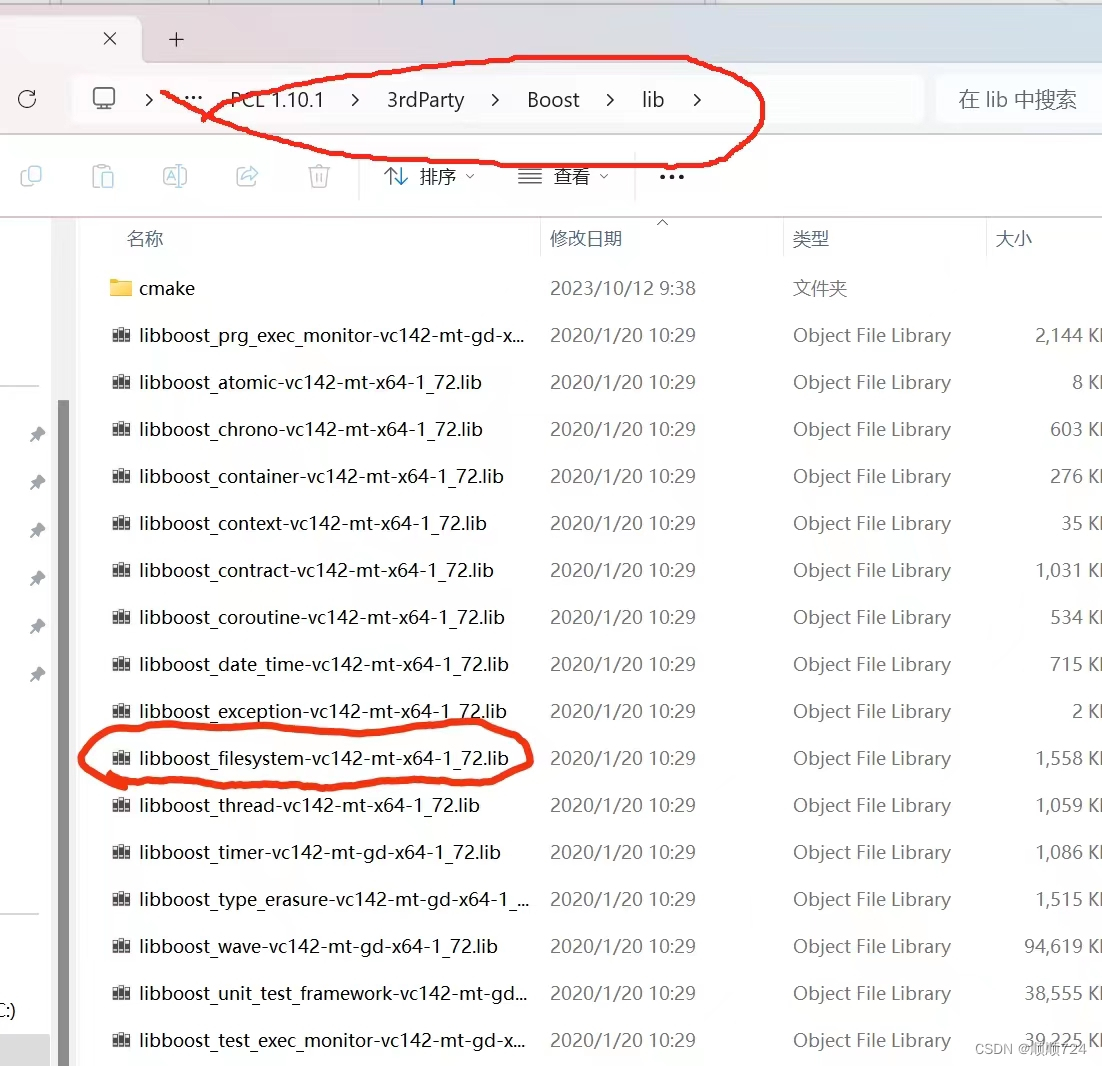This screenshot has height=1066, width=1102.
Task: Navigate to Boost via the breadcrumb
Action: [x=553, y=99]
